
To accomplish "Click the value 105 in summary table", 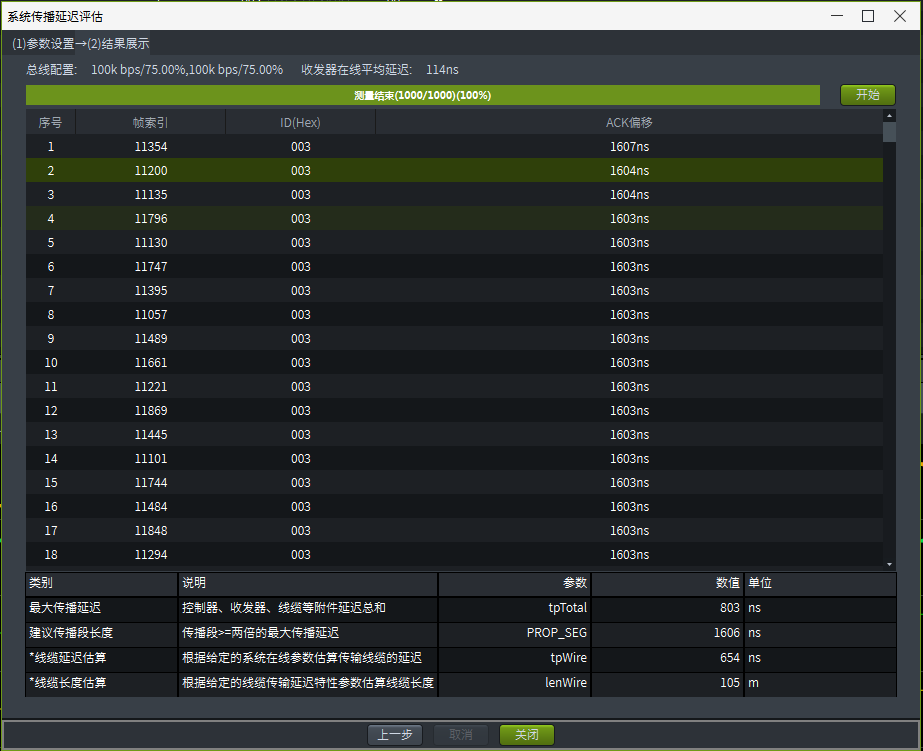I will [x=668, y=683].
